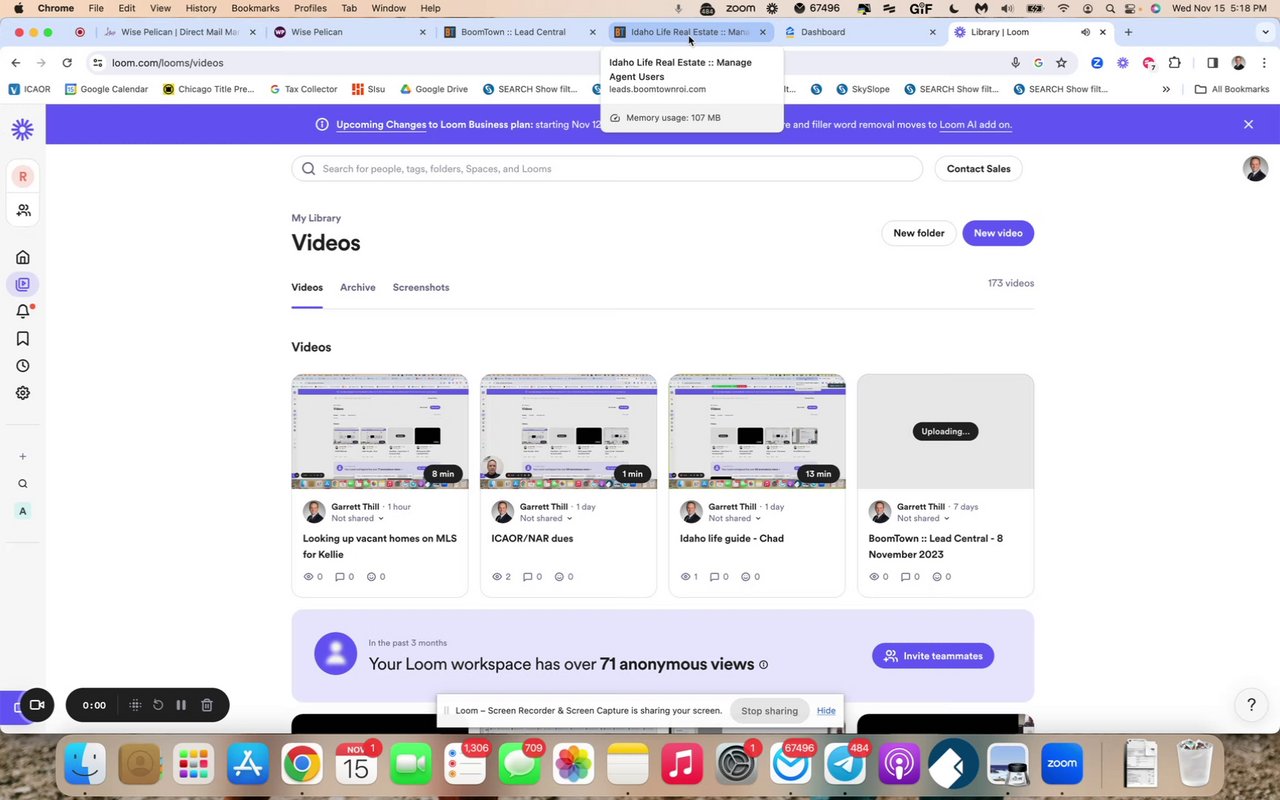Open Settings gear in Loom sidebar
Screen dimensions: 1280x800
[22, 393]
